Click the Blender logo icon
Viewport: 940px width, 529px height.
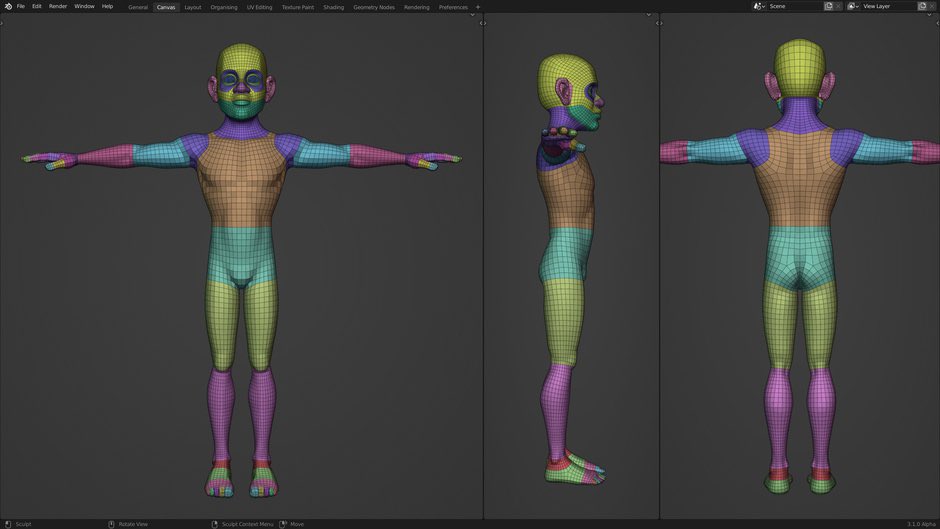pos(8,6)
